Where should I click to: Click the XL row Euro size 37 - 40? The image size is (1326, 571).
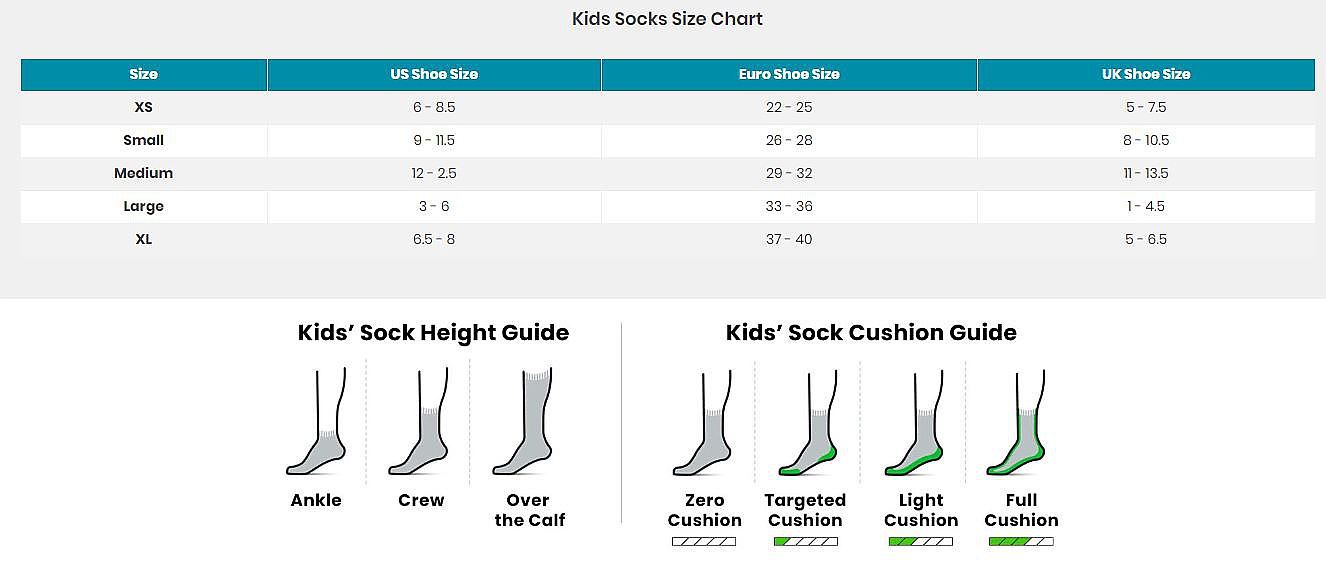pos(789,239)
